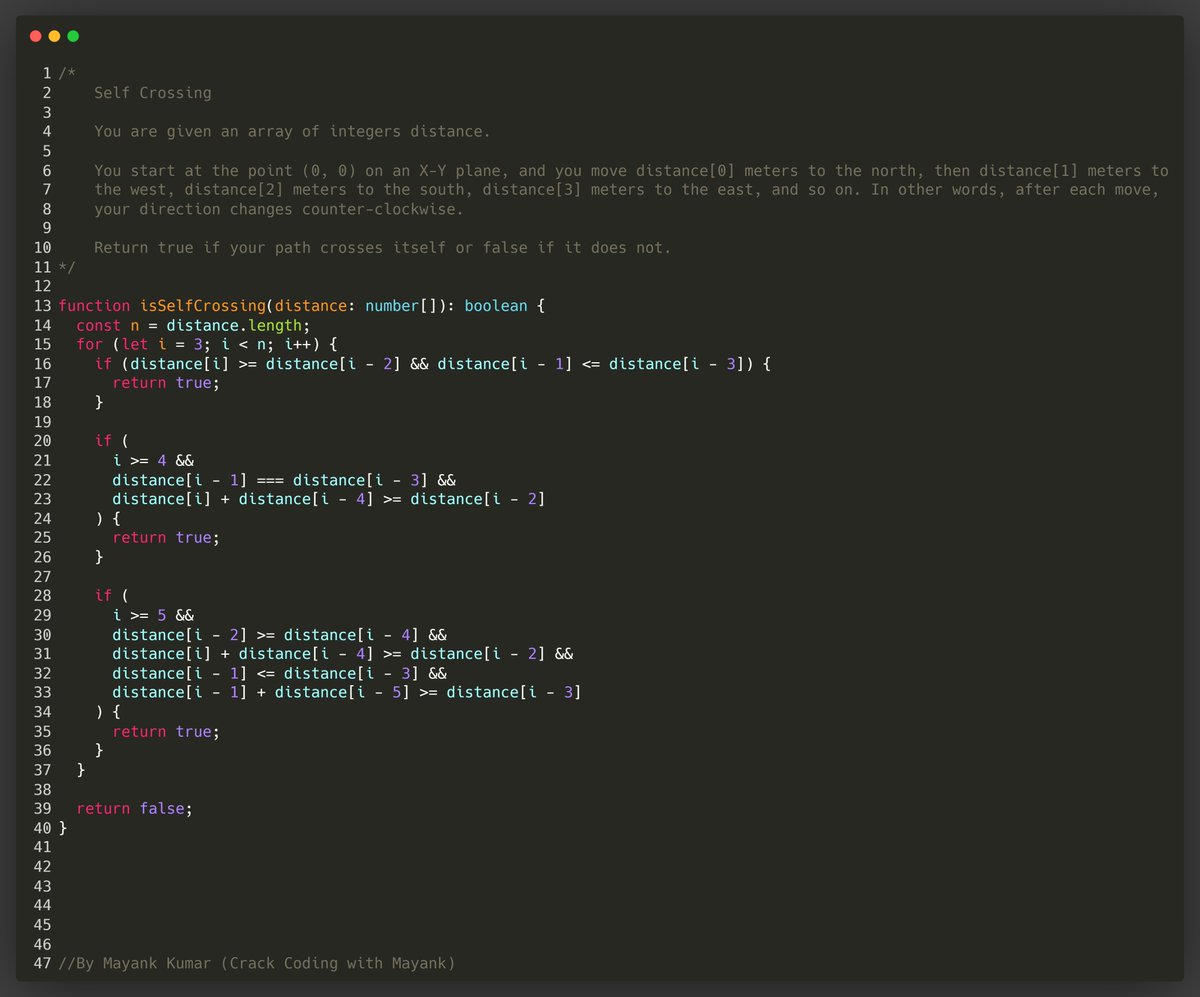Click 'distance[i - 3]' on line 16
Screen dimensions: 1200x997
(x=677, y=363)
